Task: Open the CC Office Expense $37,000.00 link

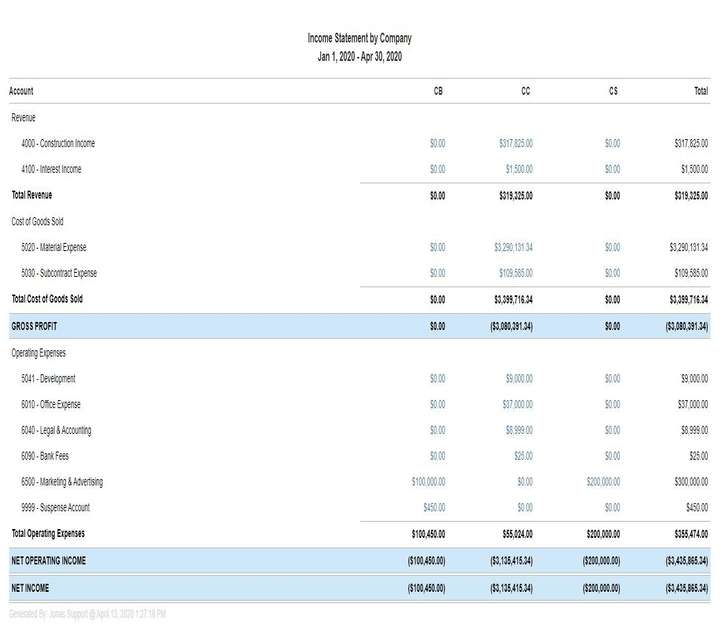Action: coord(517,405)
